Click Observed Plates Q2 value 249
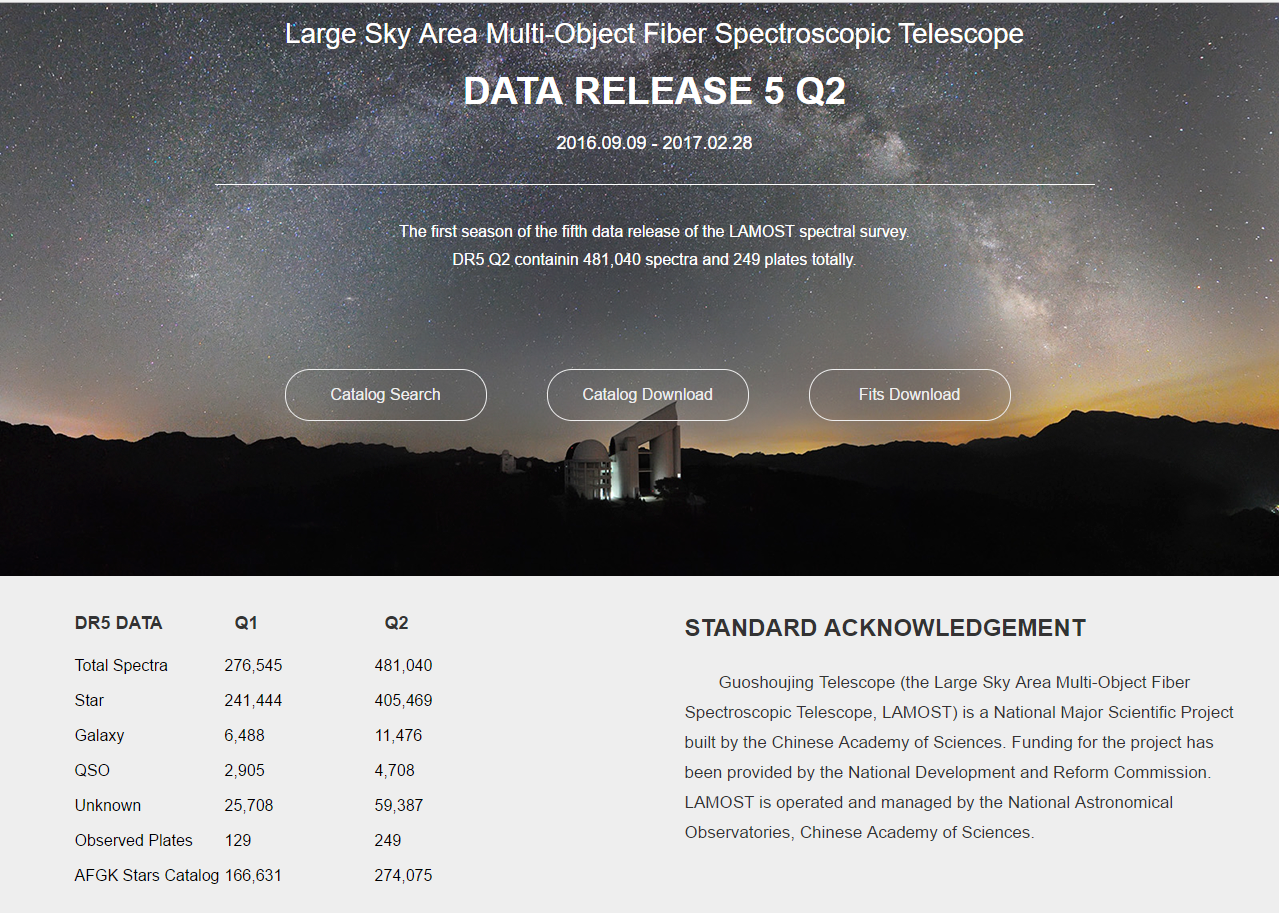This screenshot has width=1279, height=913. 388,841
